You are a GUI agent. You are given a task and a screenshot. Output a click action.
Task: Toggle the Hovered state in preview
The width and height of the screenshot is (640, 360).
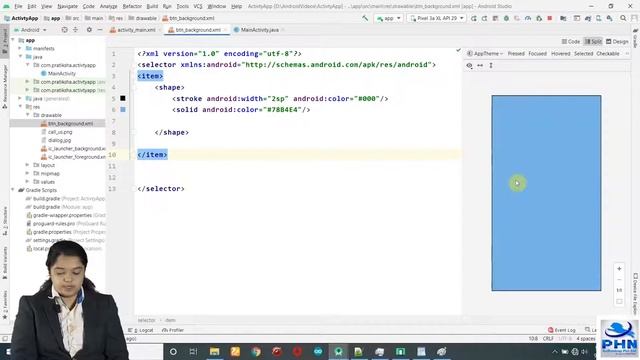click(x=560, y=53)
